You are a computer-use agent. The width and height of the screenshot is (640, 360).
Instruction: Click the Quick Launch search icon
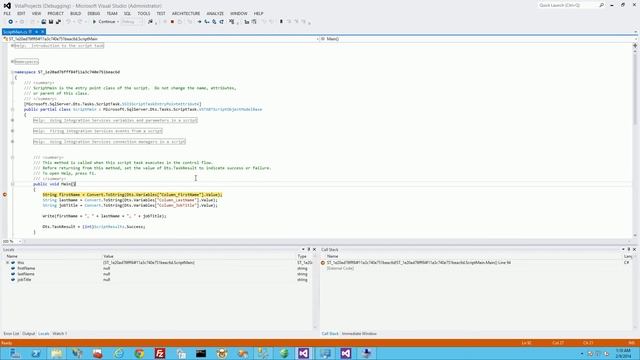(x=601, y=5)
